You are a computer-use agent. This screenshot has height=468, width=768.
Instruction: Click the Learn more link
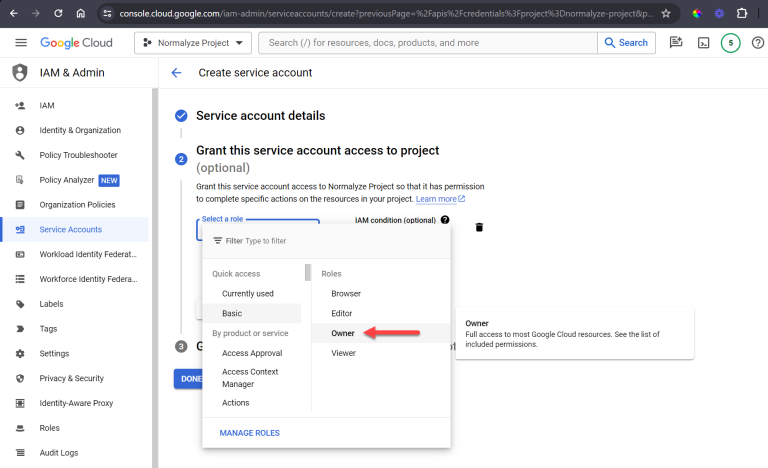(440, 199)
